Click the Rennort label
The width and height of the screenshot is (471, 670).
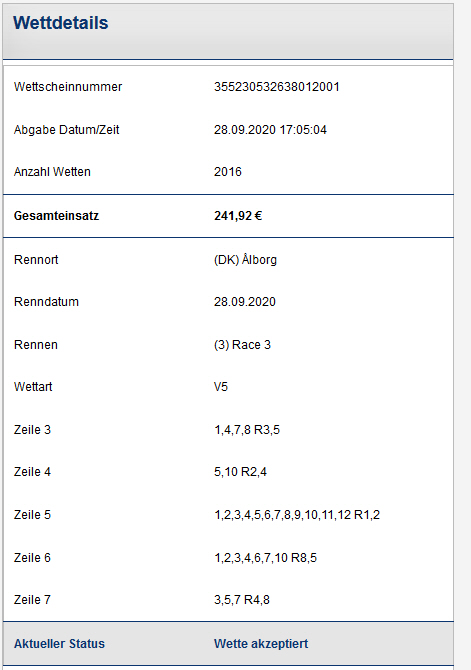pyautogui.click(x=36, y=260)
